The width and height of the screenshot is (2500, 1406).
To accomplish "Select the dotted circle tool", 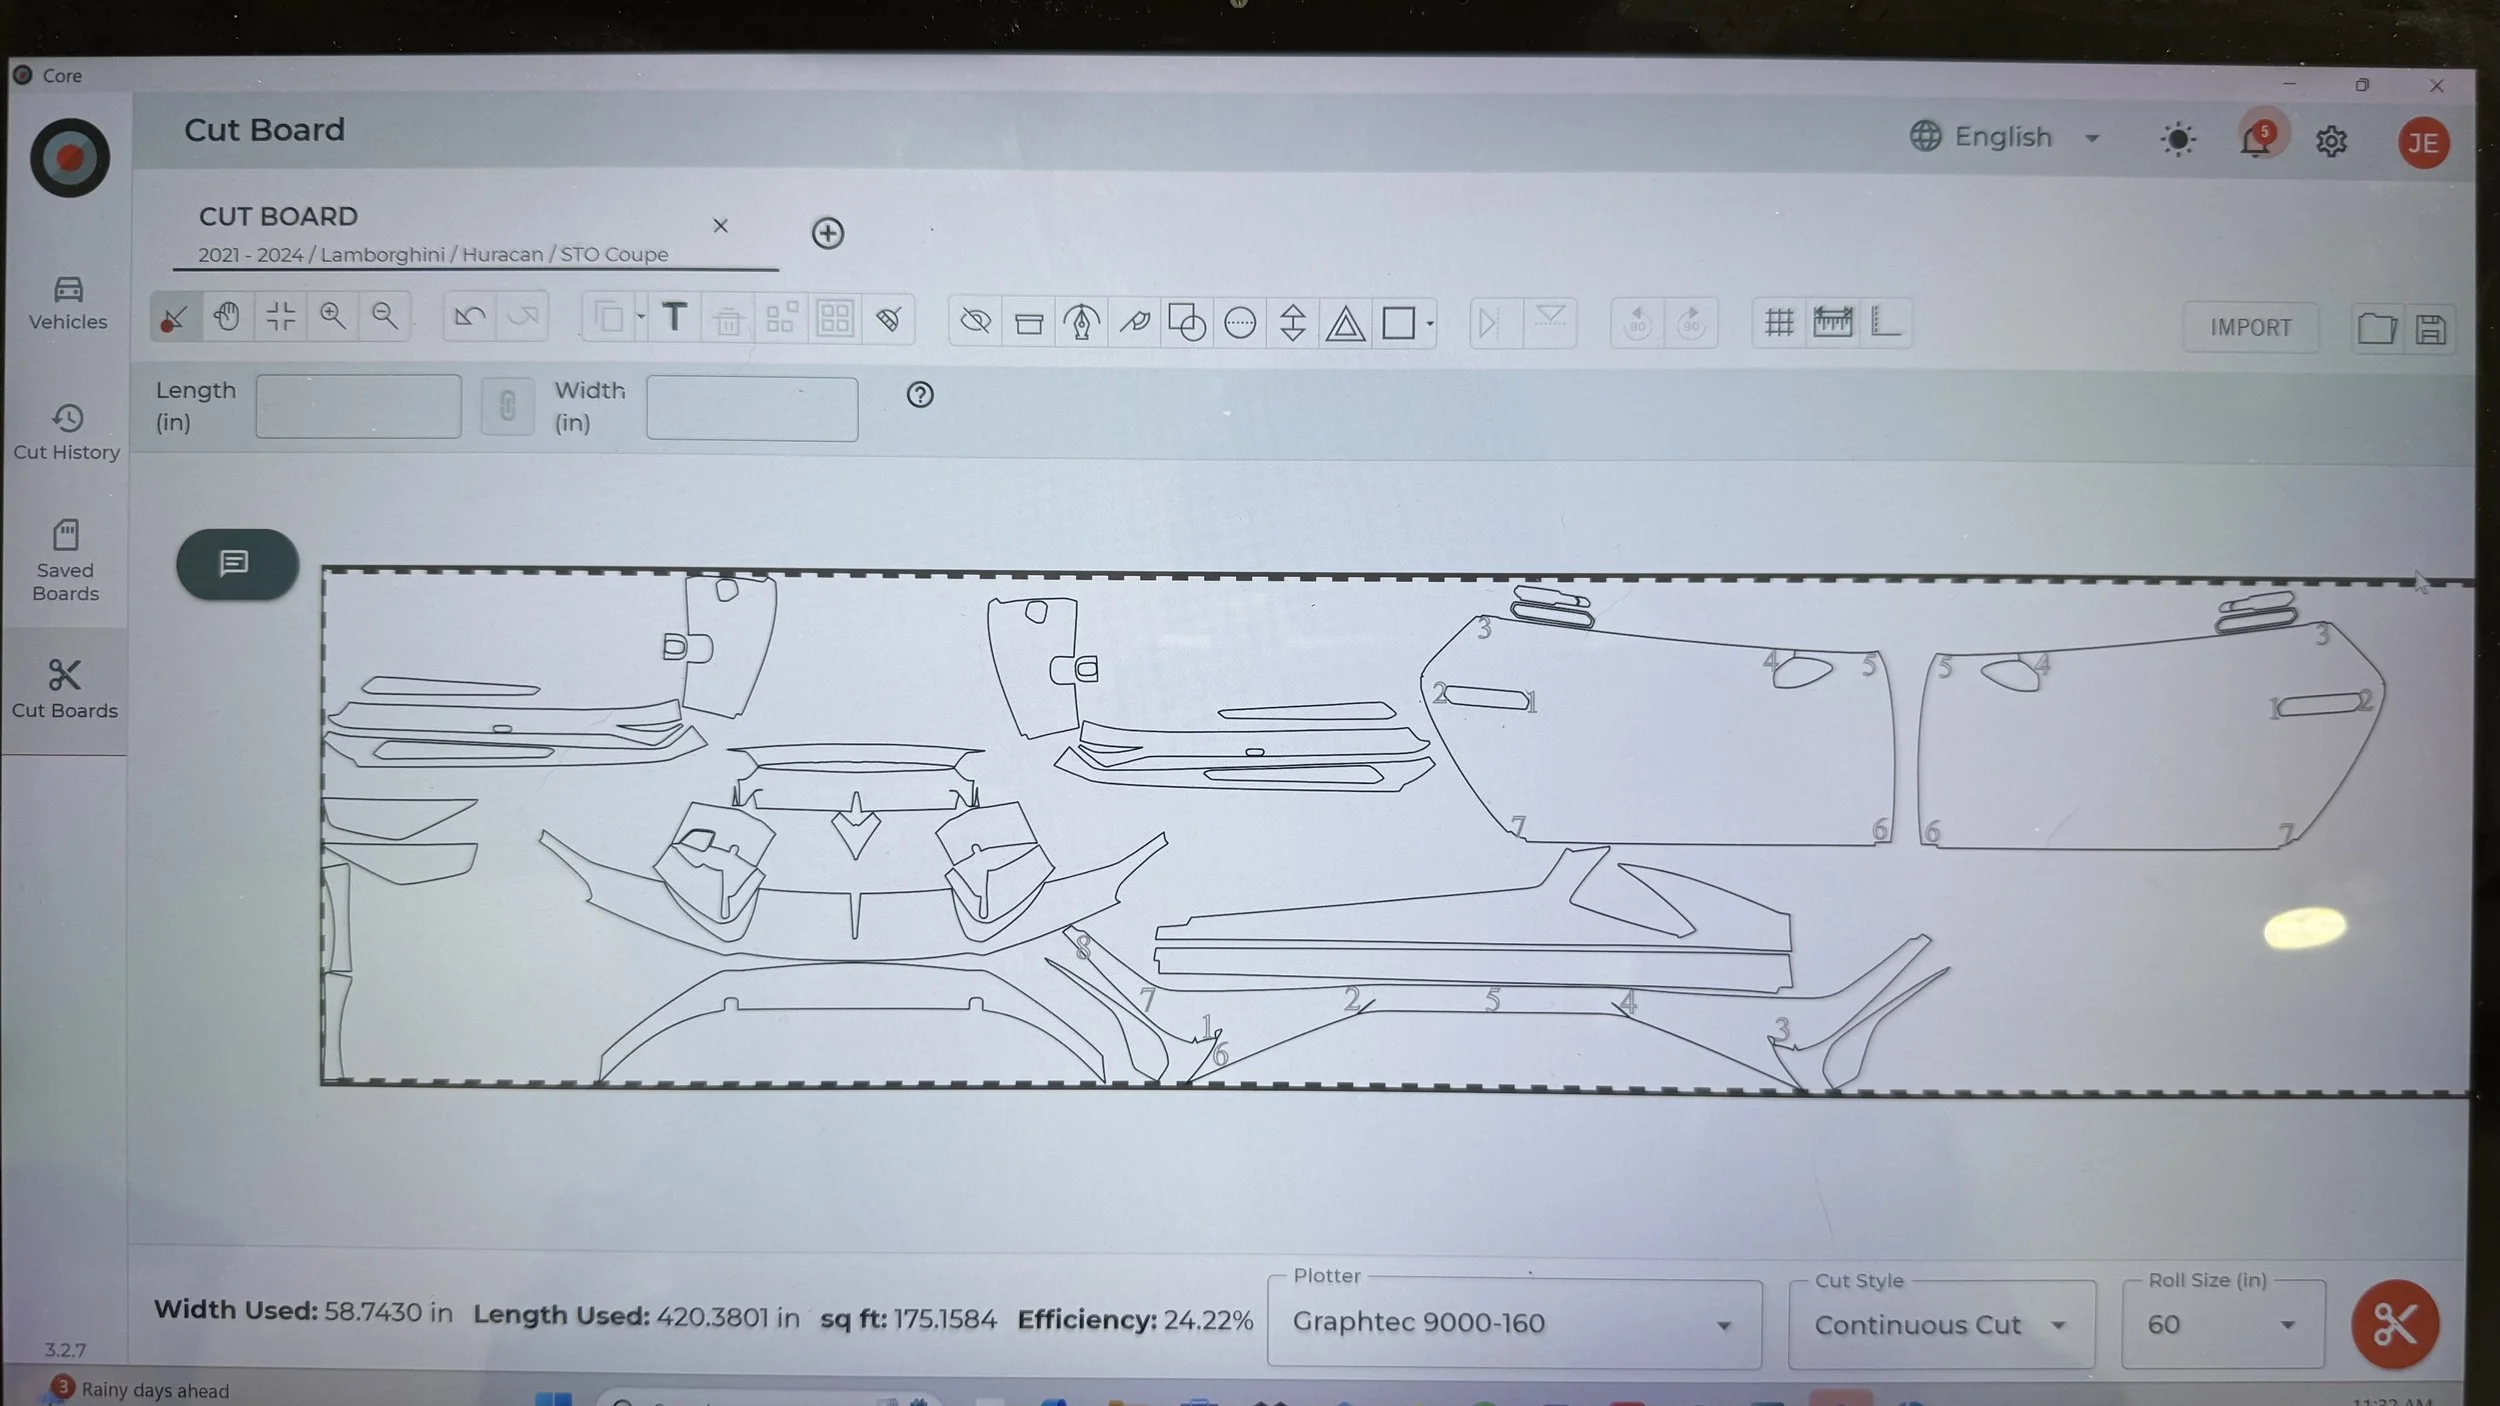I will click(x=1240, y=323).
